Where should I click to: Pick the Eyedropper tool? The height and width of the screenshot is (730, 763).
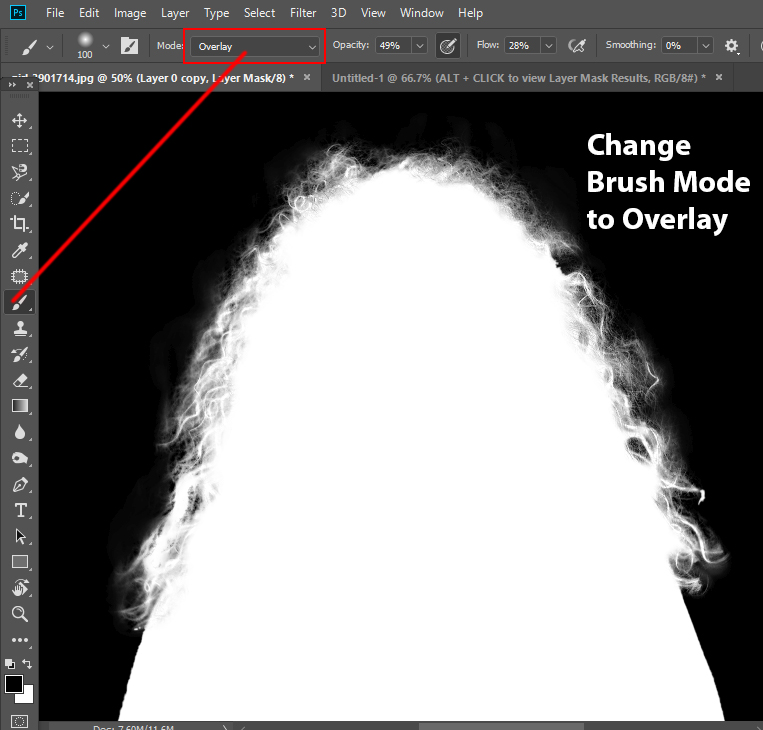19,250
